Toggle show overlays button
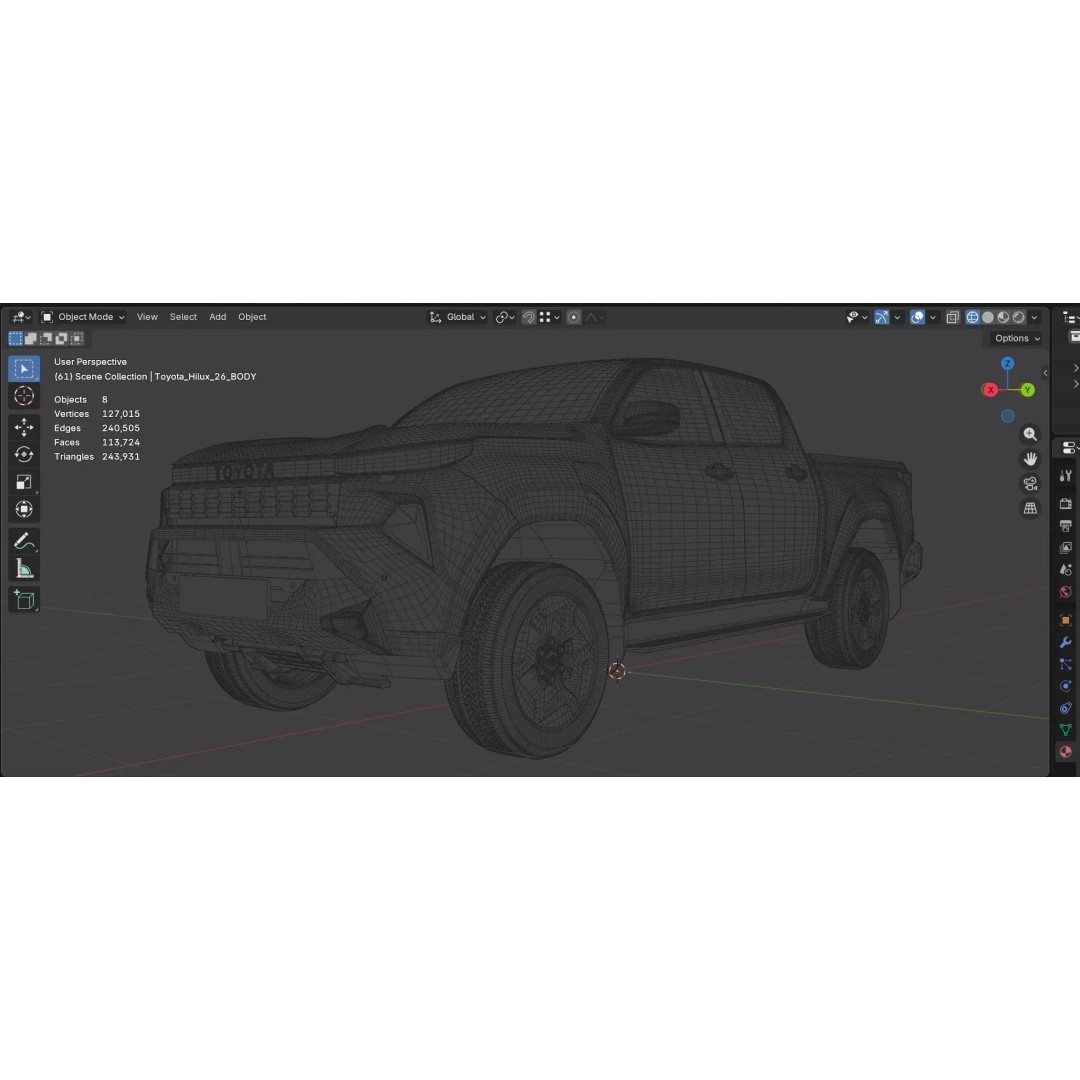The image size is (1080, 1080). click(917, 318)
